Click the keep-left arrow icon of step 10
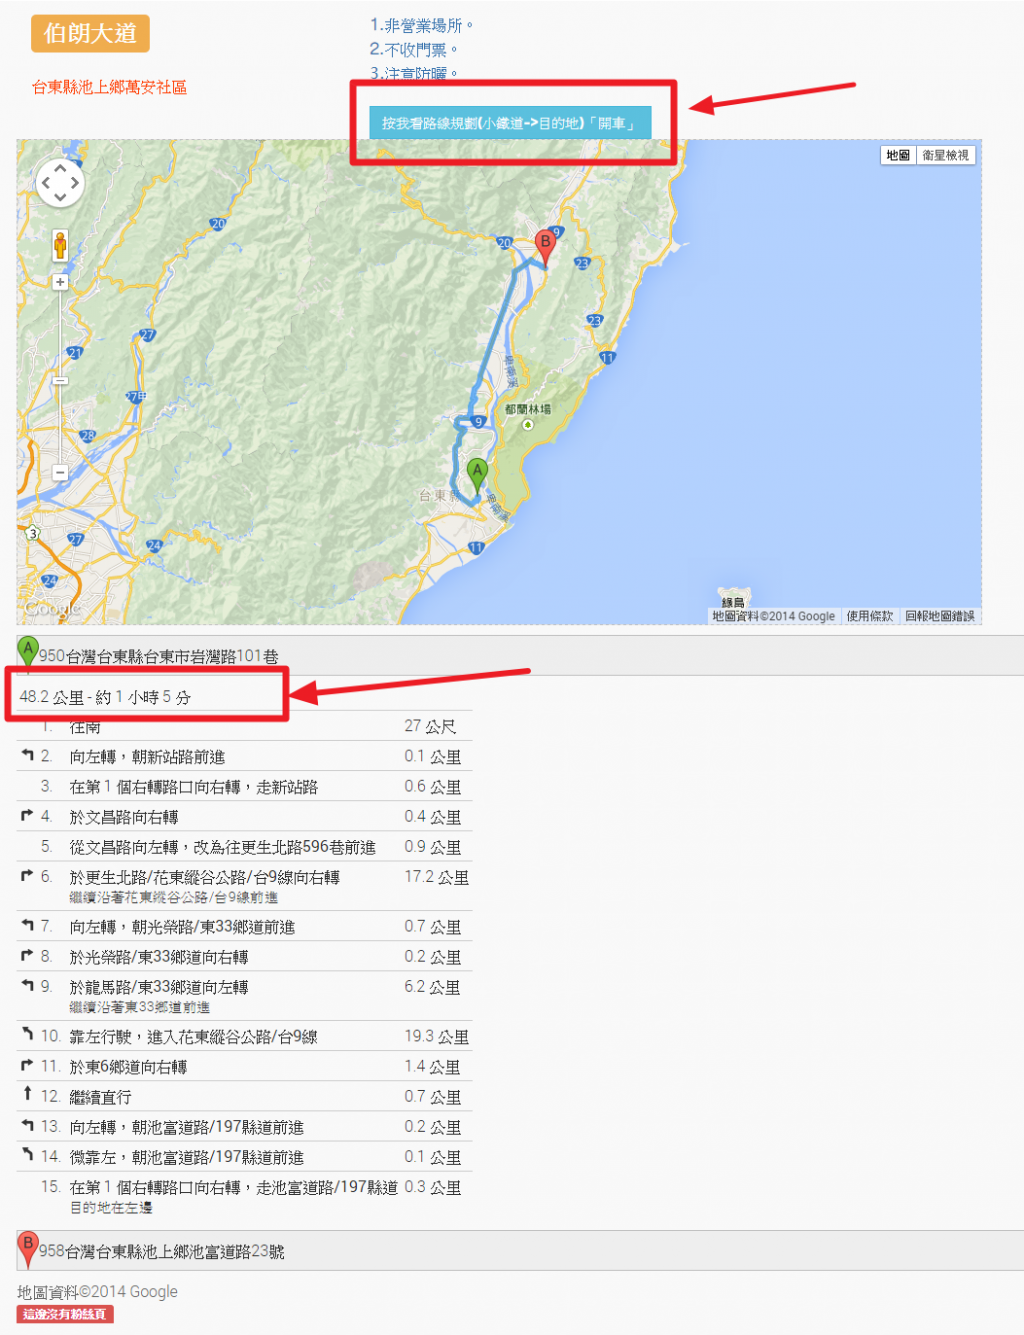The height and width of the screenshot is (1335, 1024). click(x=27, y=1035)
